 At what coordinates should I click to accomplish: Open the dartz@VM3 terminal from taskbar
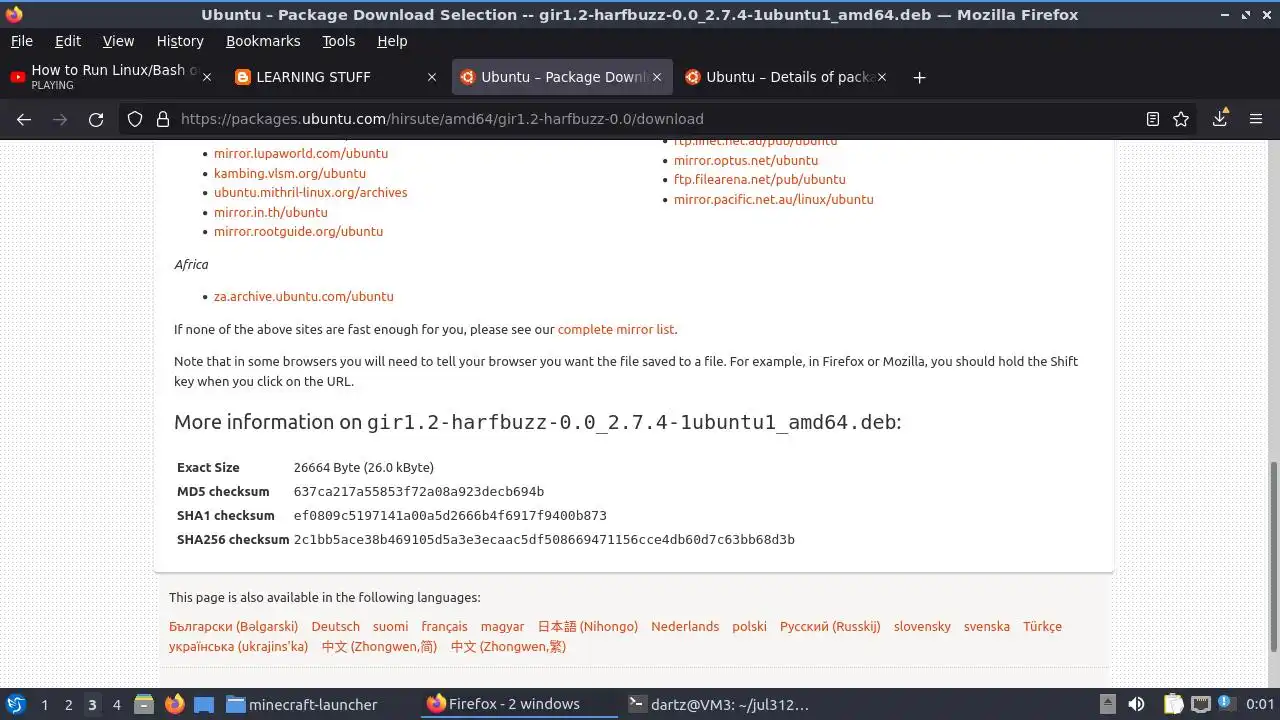718,704
